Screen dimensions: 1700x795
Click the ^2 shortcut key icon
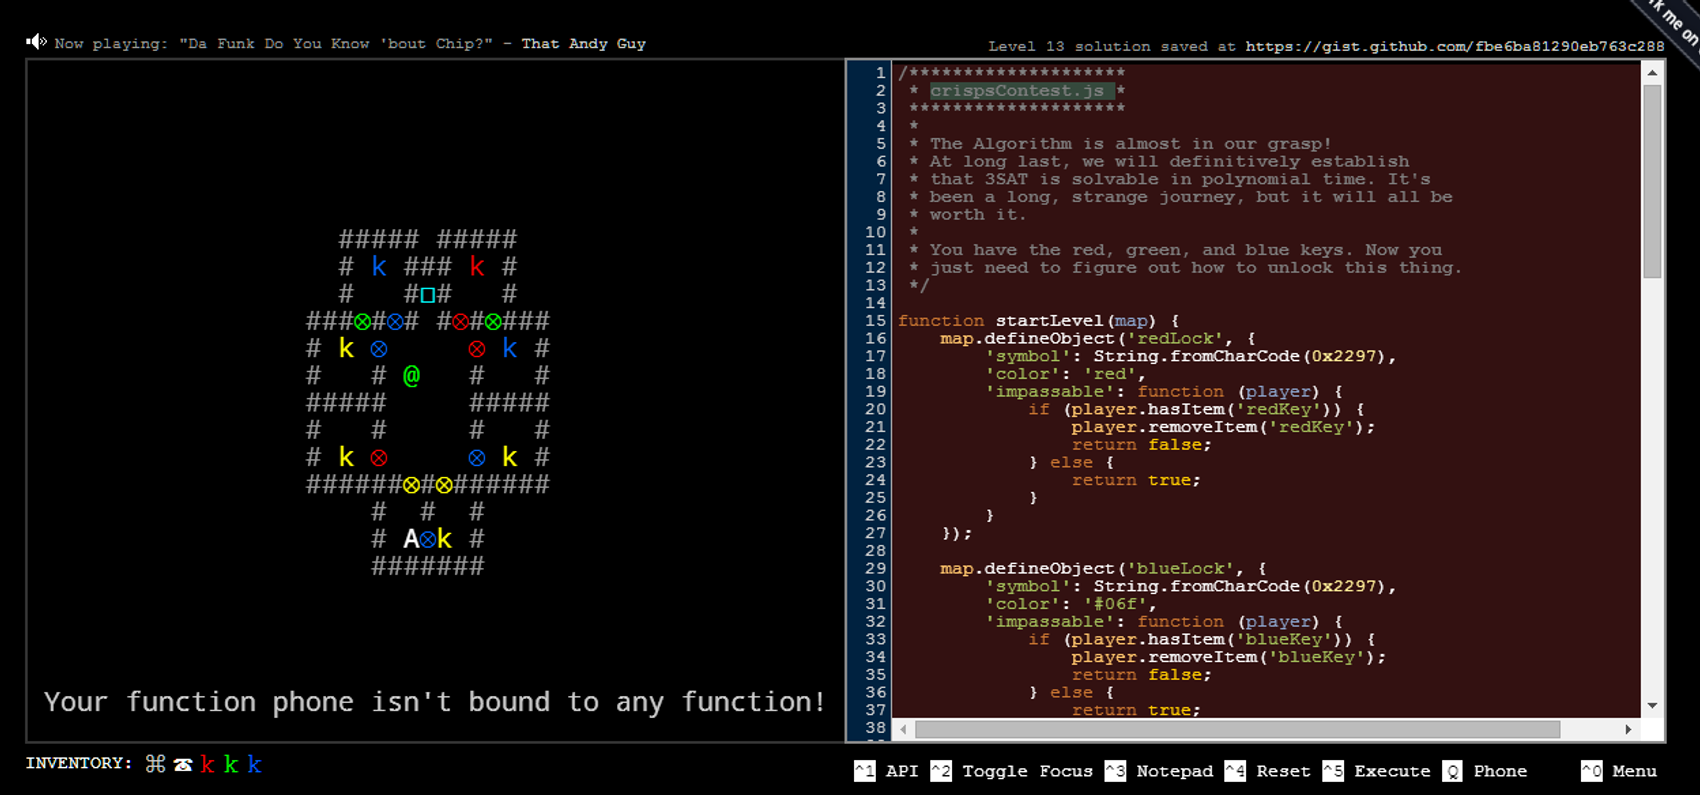pyautogui.click(x=941, y=771)
